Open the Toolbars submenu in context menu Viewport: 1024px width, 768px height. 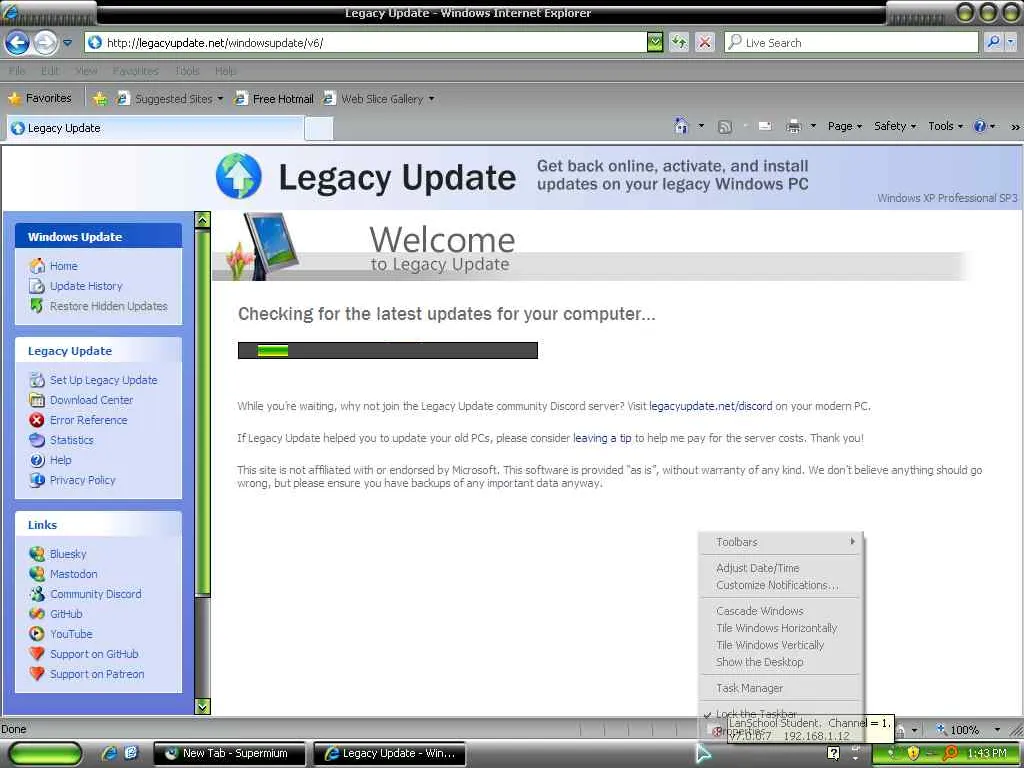pos(781,542)
